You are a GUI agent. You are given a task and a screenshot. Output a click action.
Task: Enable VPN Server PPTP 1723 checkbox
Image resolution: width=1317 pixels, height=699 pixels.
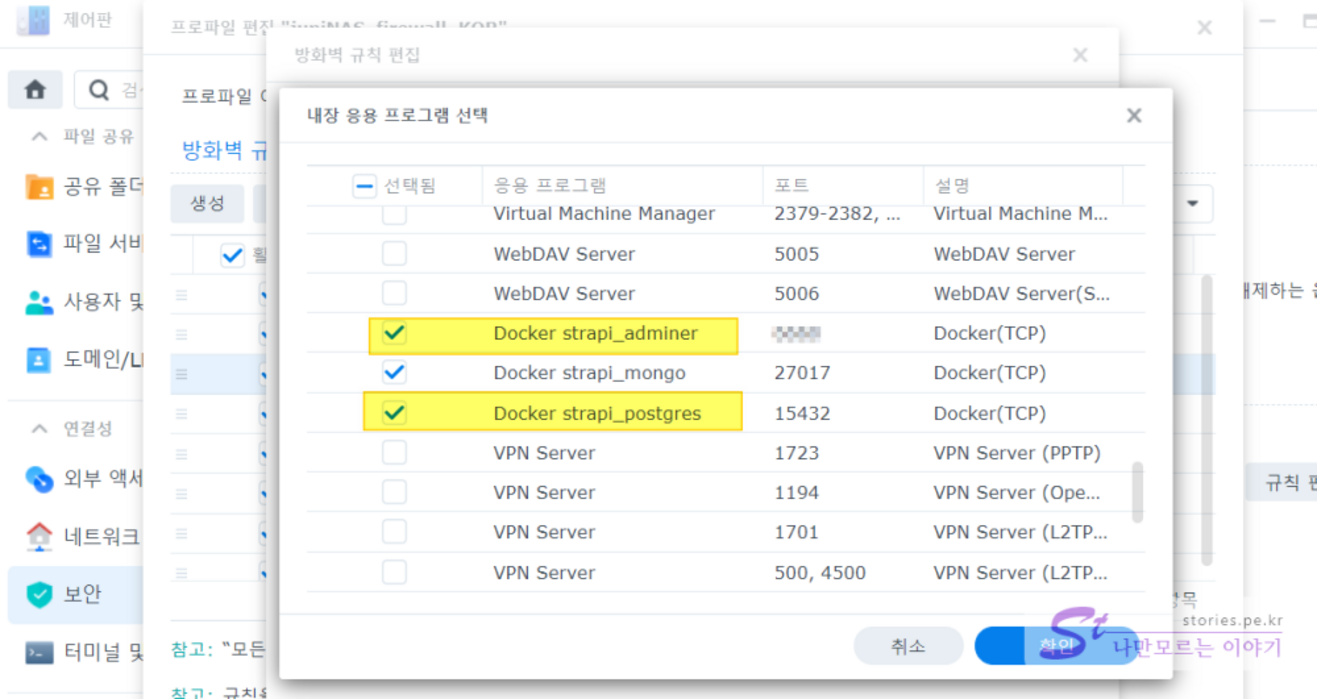(x=394, y=453)
